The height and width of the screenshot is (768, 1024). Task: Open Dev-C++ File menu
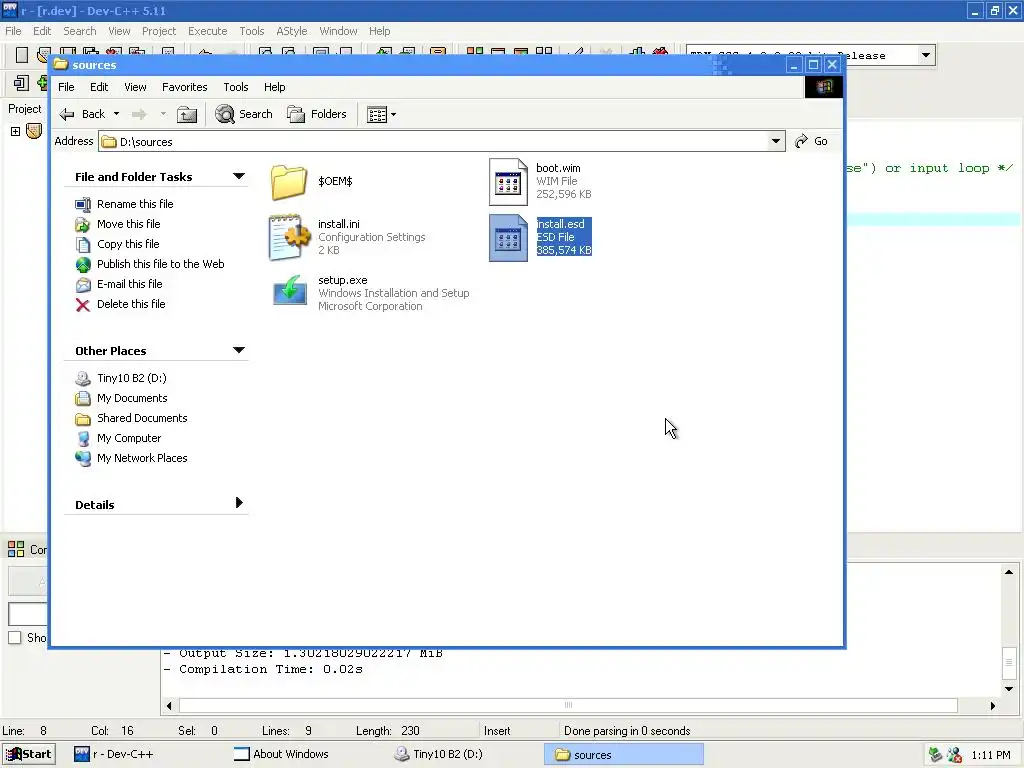point(13,31)
